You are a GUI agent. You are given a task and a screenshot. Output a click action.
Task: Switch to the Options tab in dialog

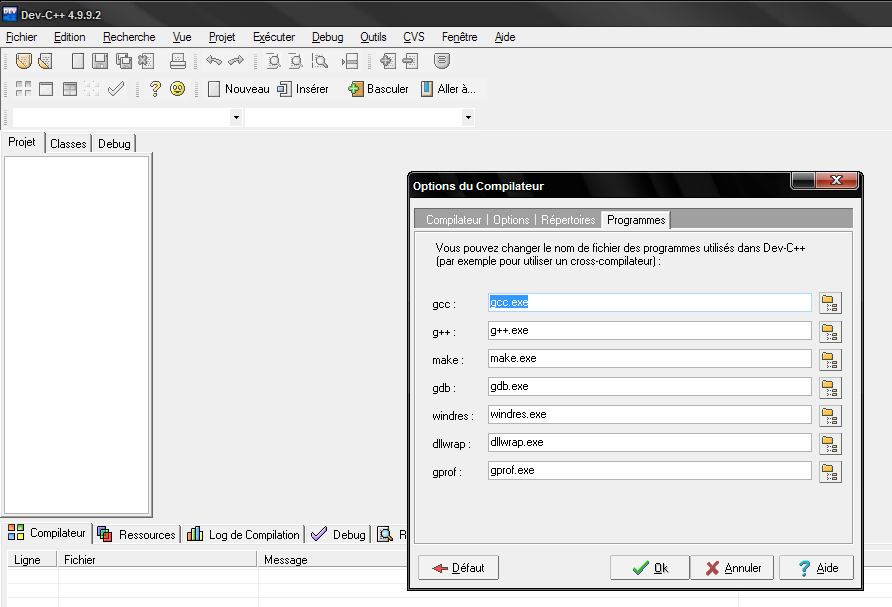(511, 220)
